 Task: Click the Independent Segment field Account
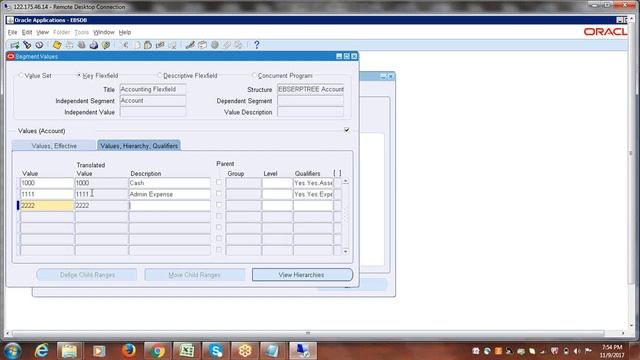pyautogui.click(x=153, y=100)
